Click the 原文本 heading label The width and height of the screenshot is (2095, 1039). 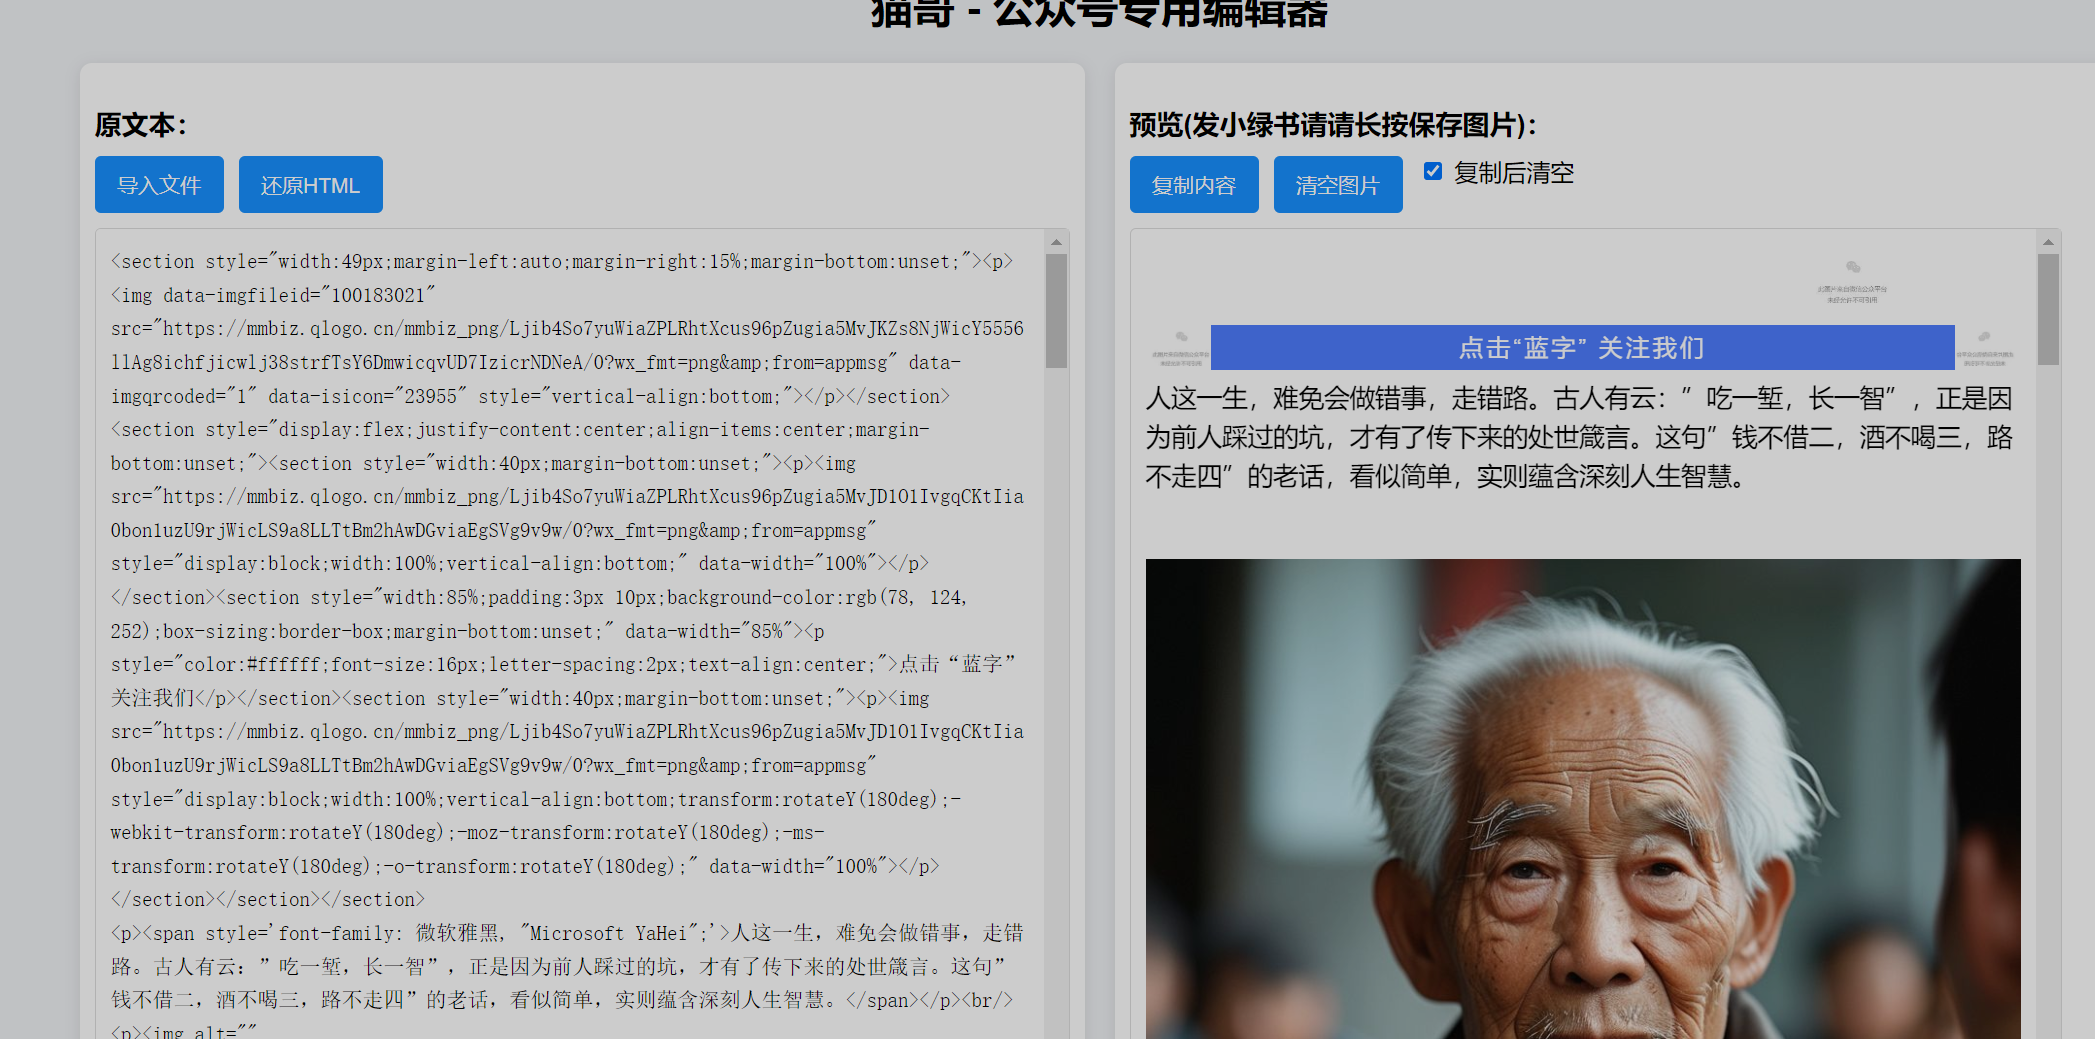pos(141,125)
